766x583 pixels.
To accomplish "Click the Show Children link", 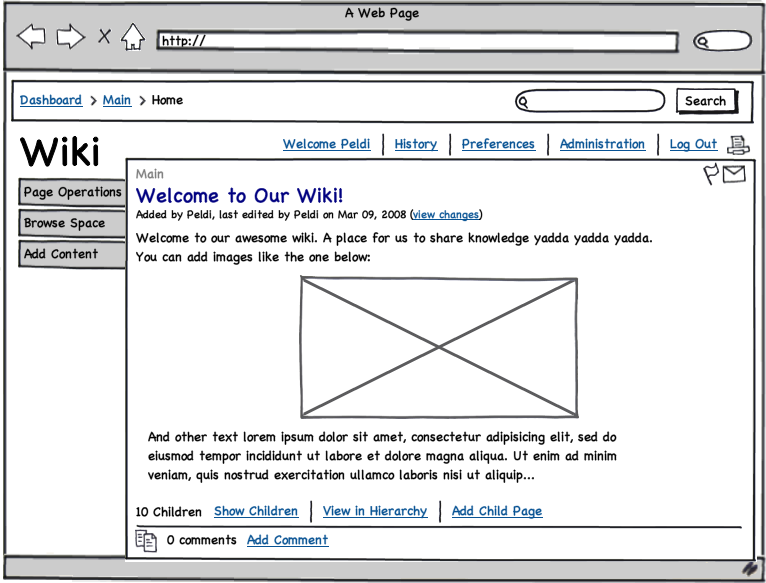I will (x=256, y=511).
